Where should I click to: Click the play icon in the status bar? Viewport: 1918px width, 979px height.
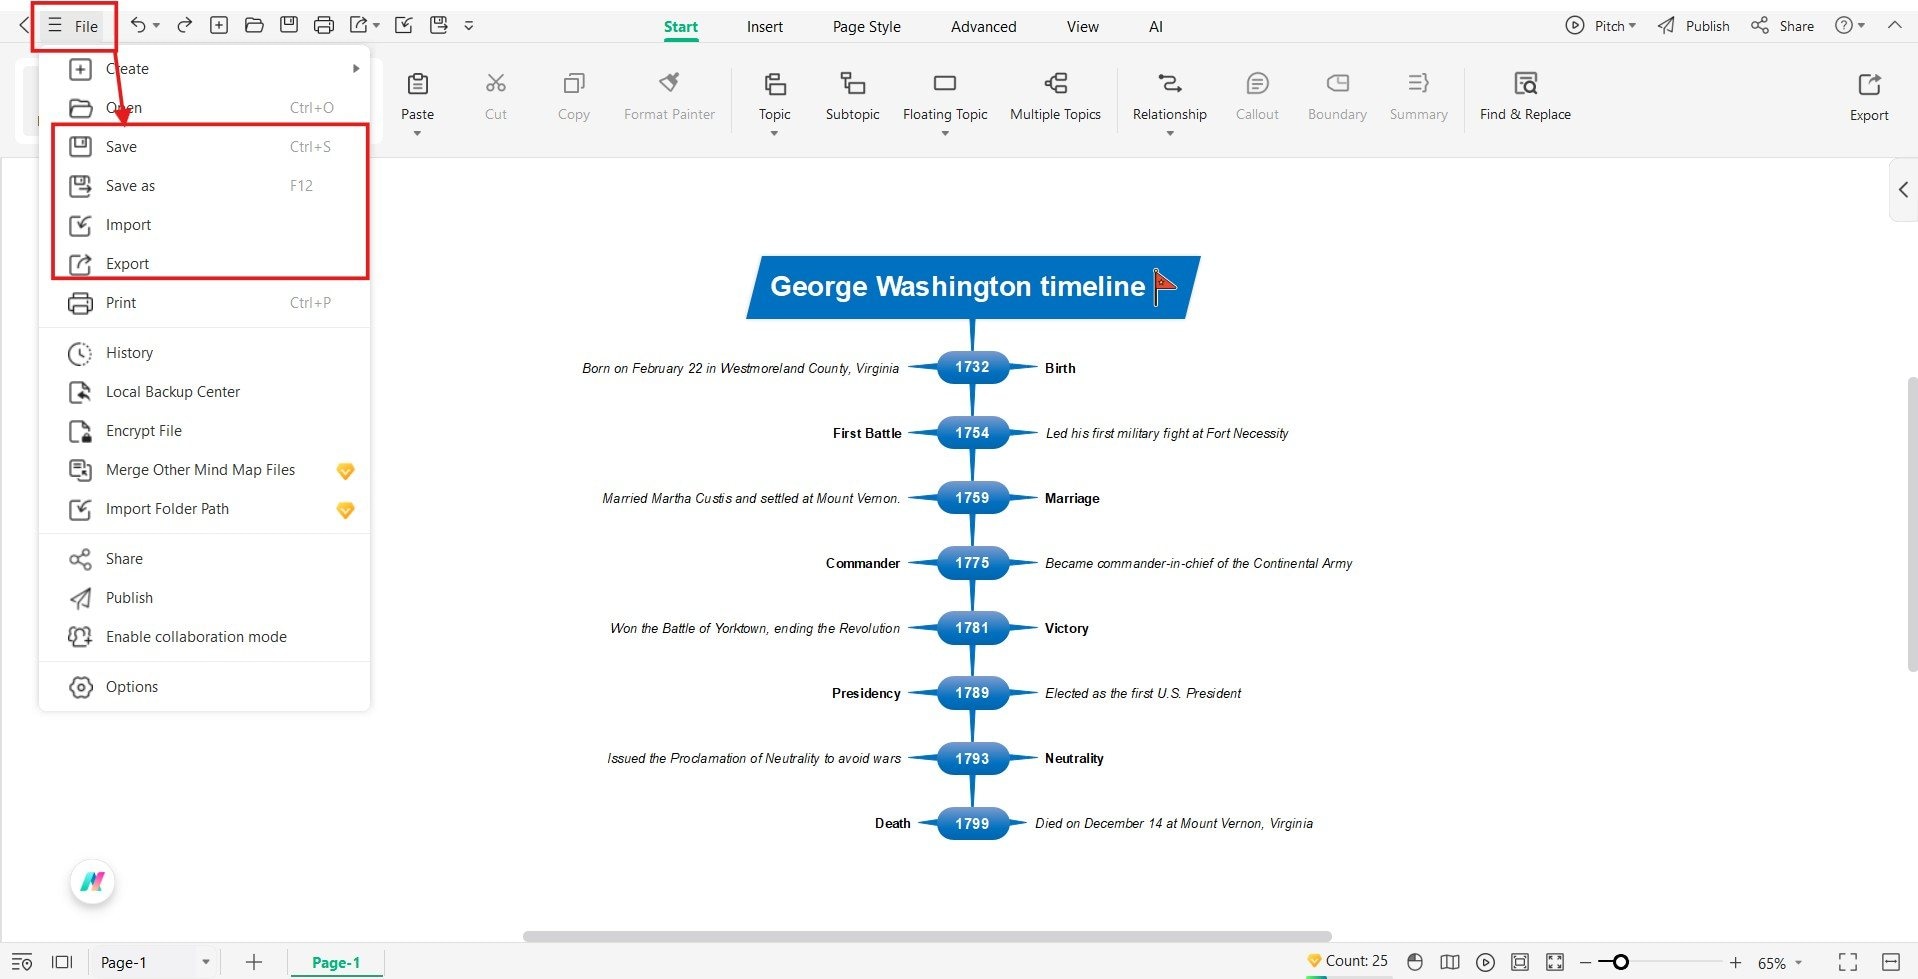1485,962
